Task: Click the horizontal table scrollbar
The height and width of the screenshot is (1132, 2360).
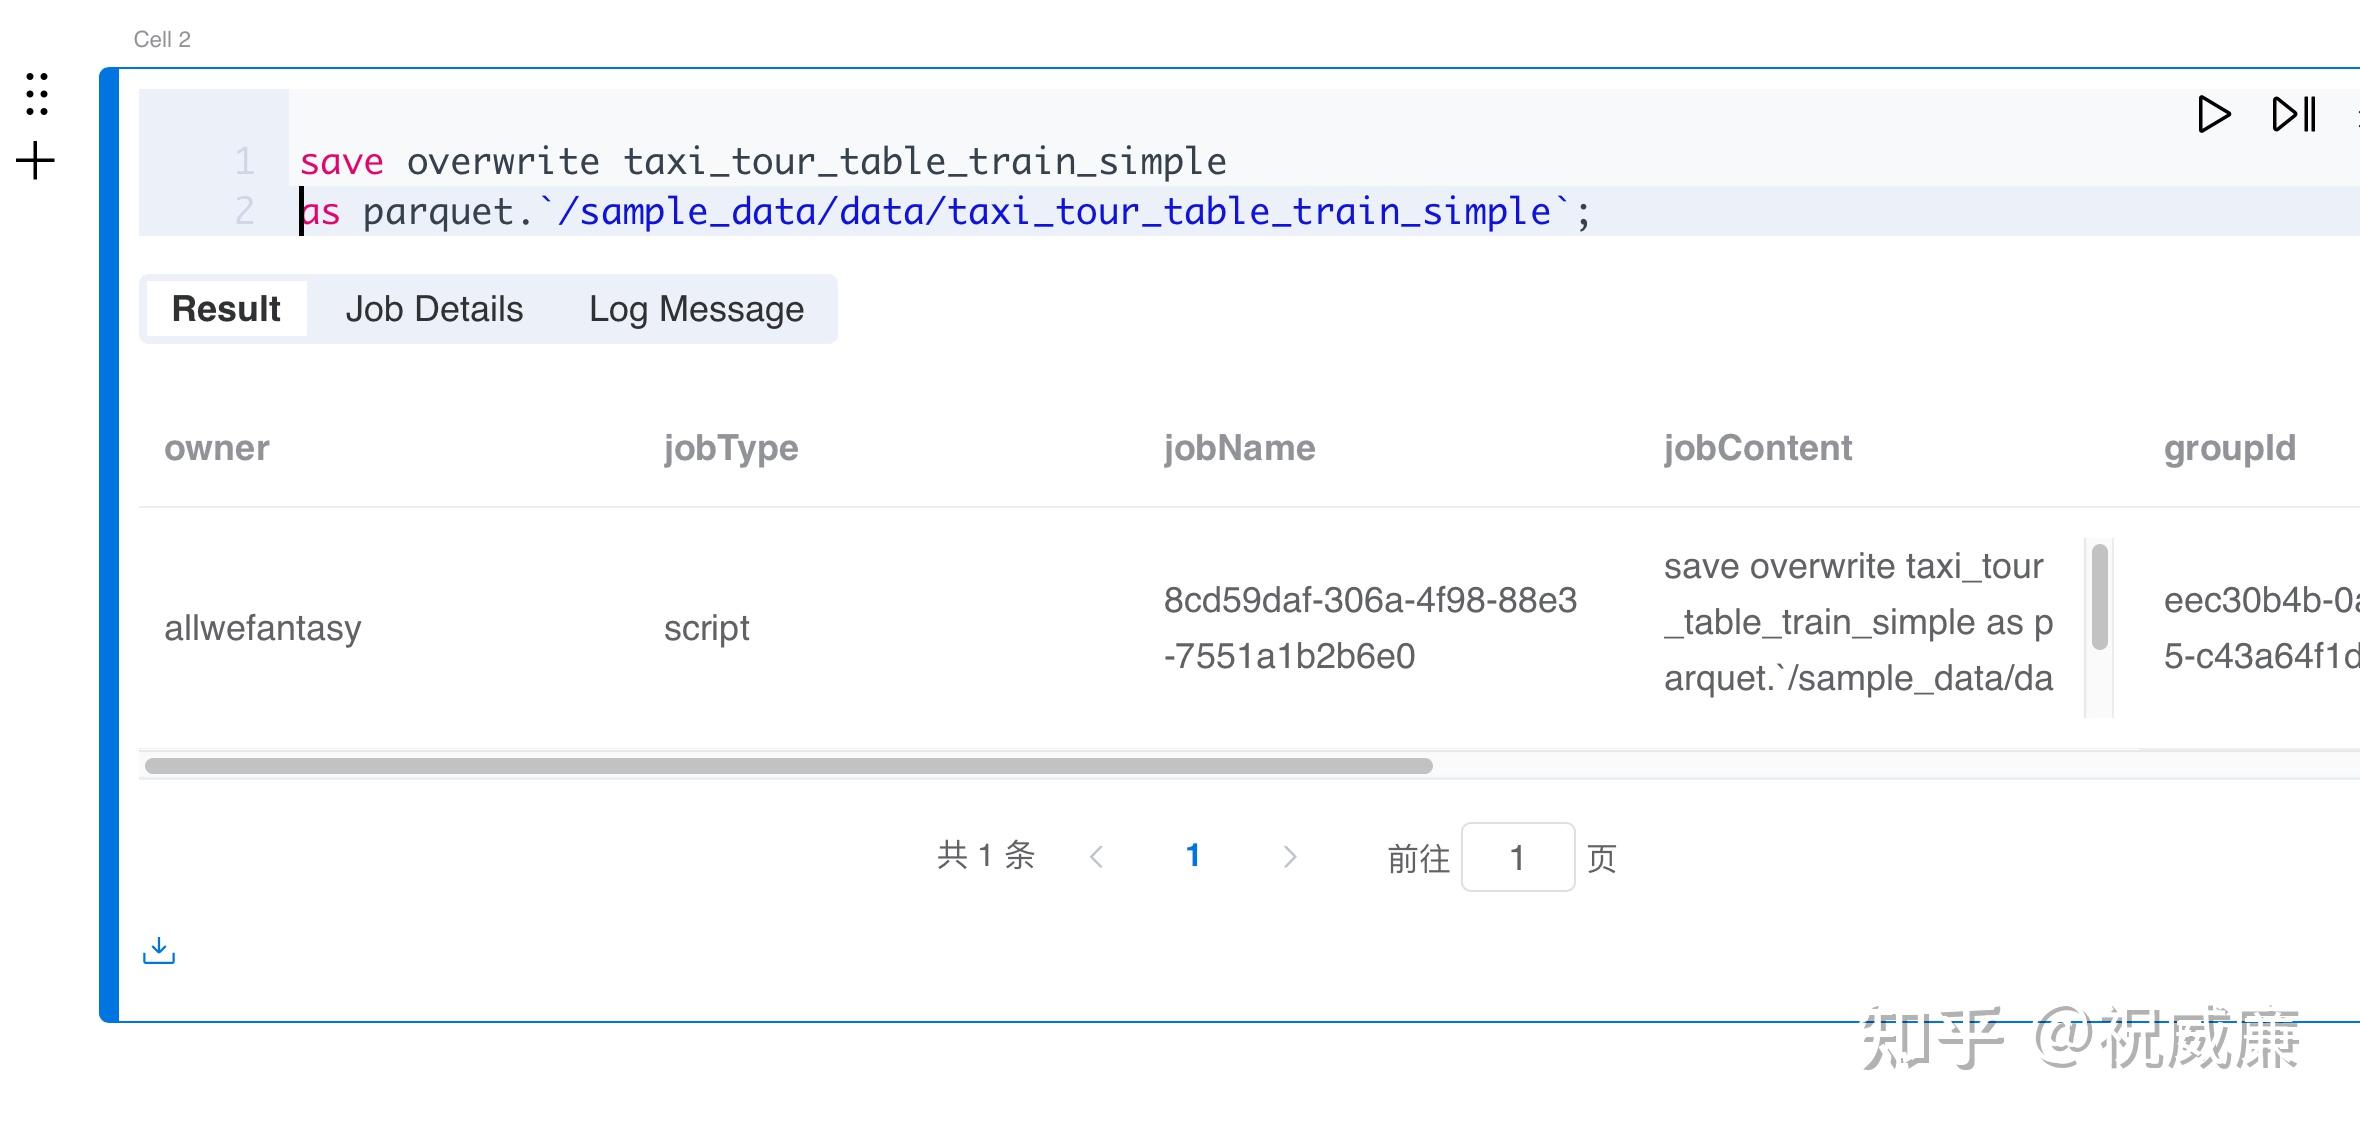Action: pos(788,766)
